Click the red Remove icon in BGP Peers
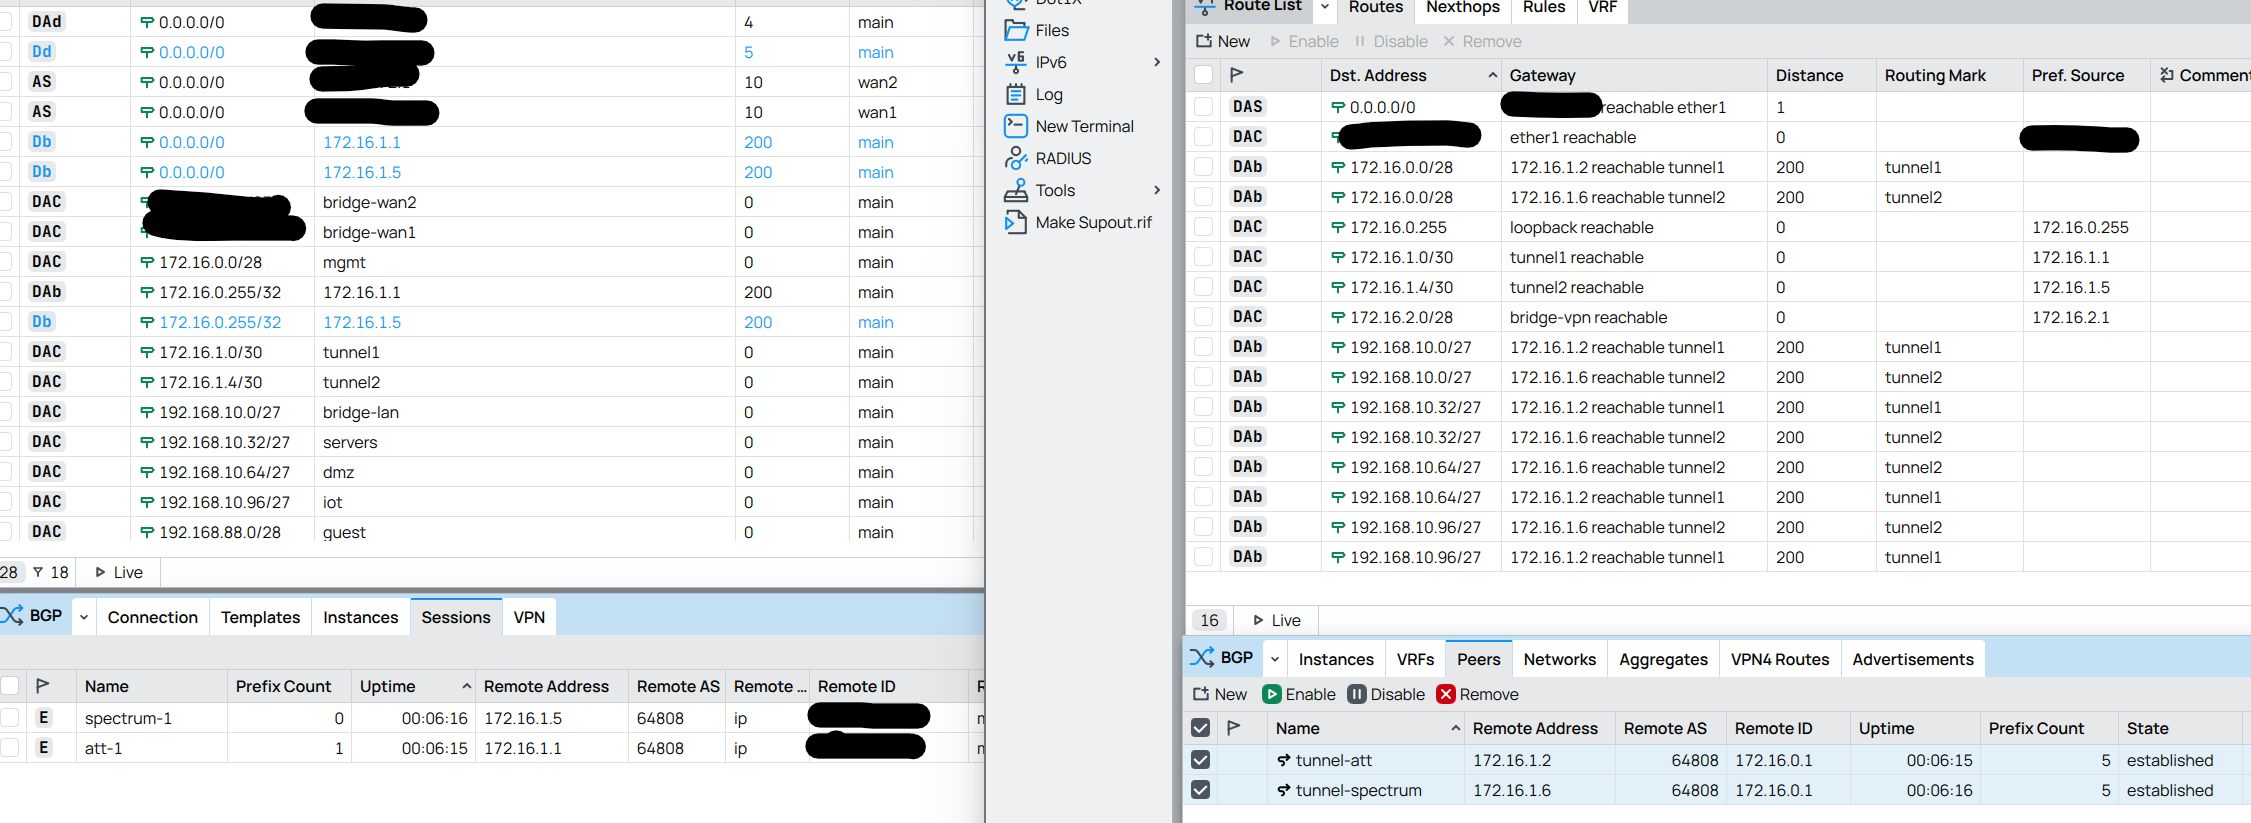 point(1446,694)
